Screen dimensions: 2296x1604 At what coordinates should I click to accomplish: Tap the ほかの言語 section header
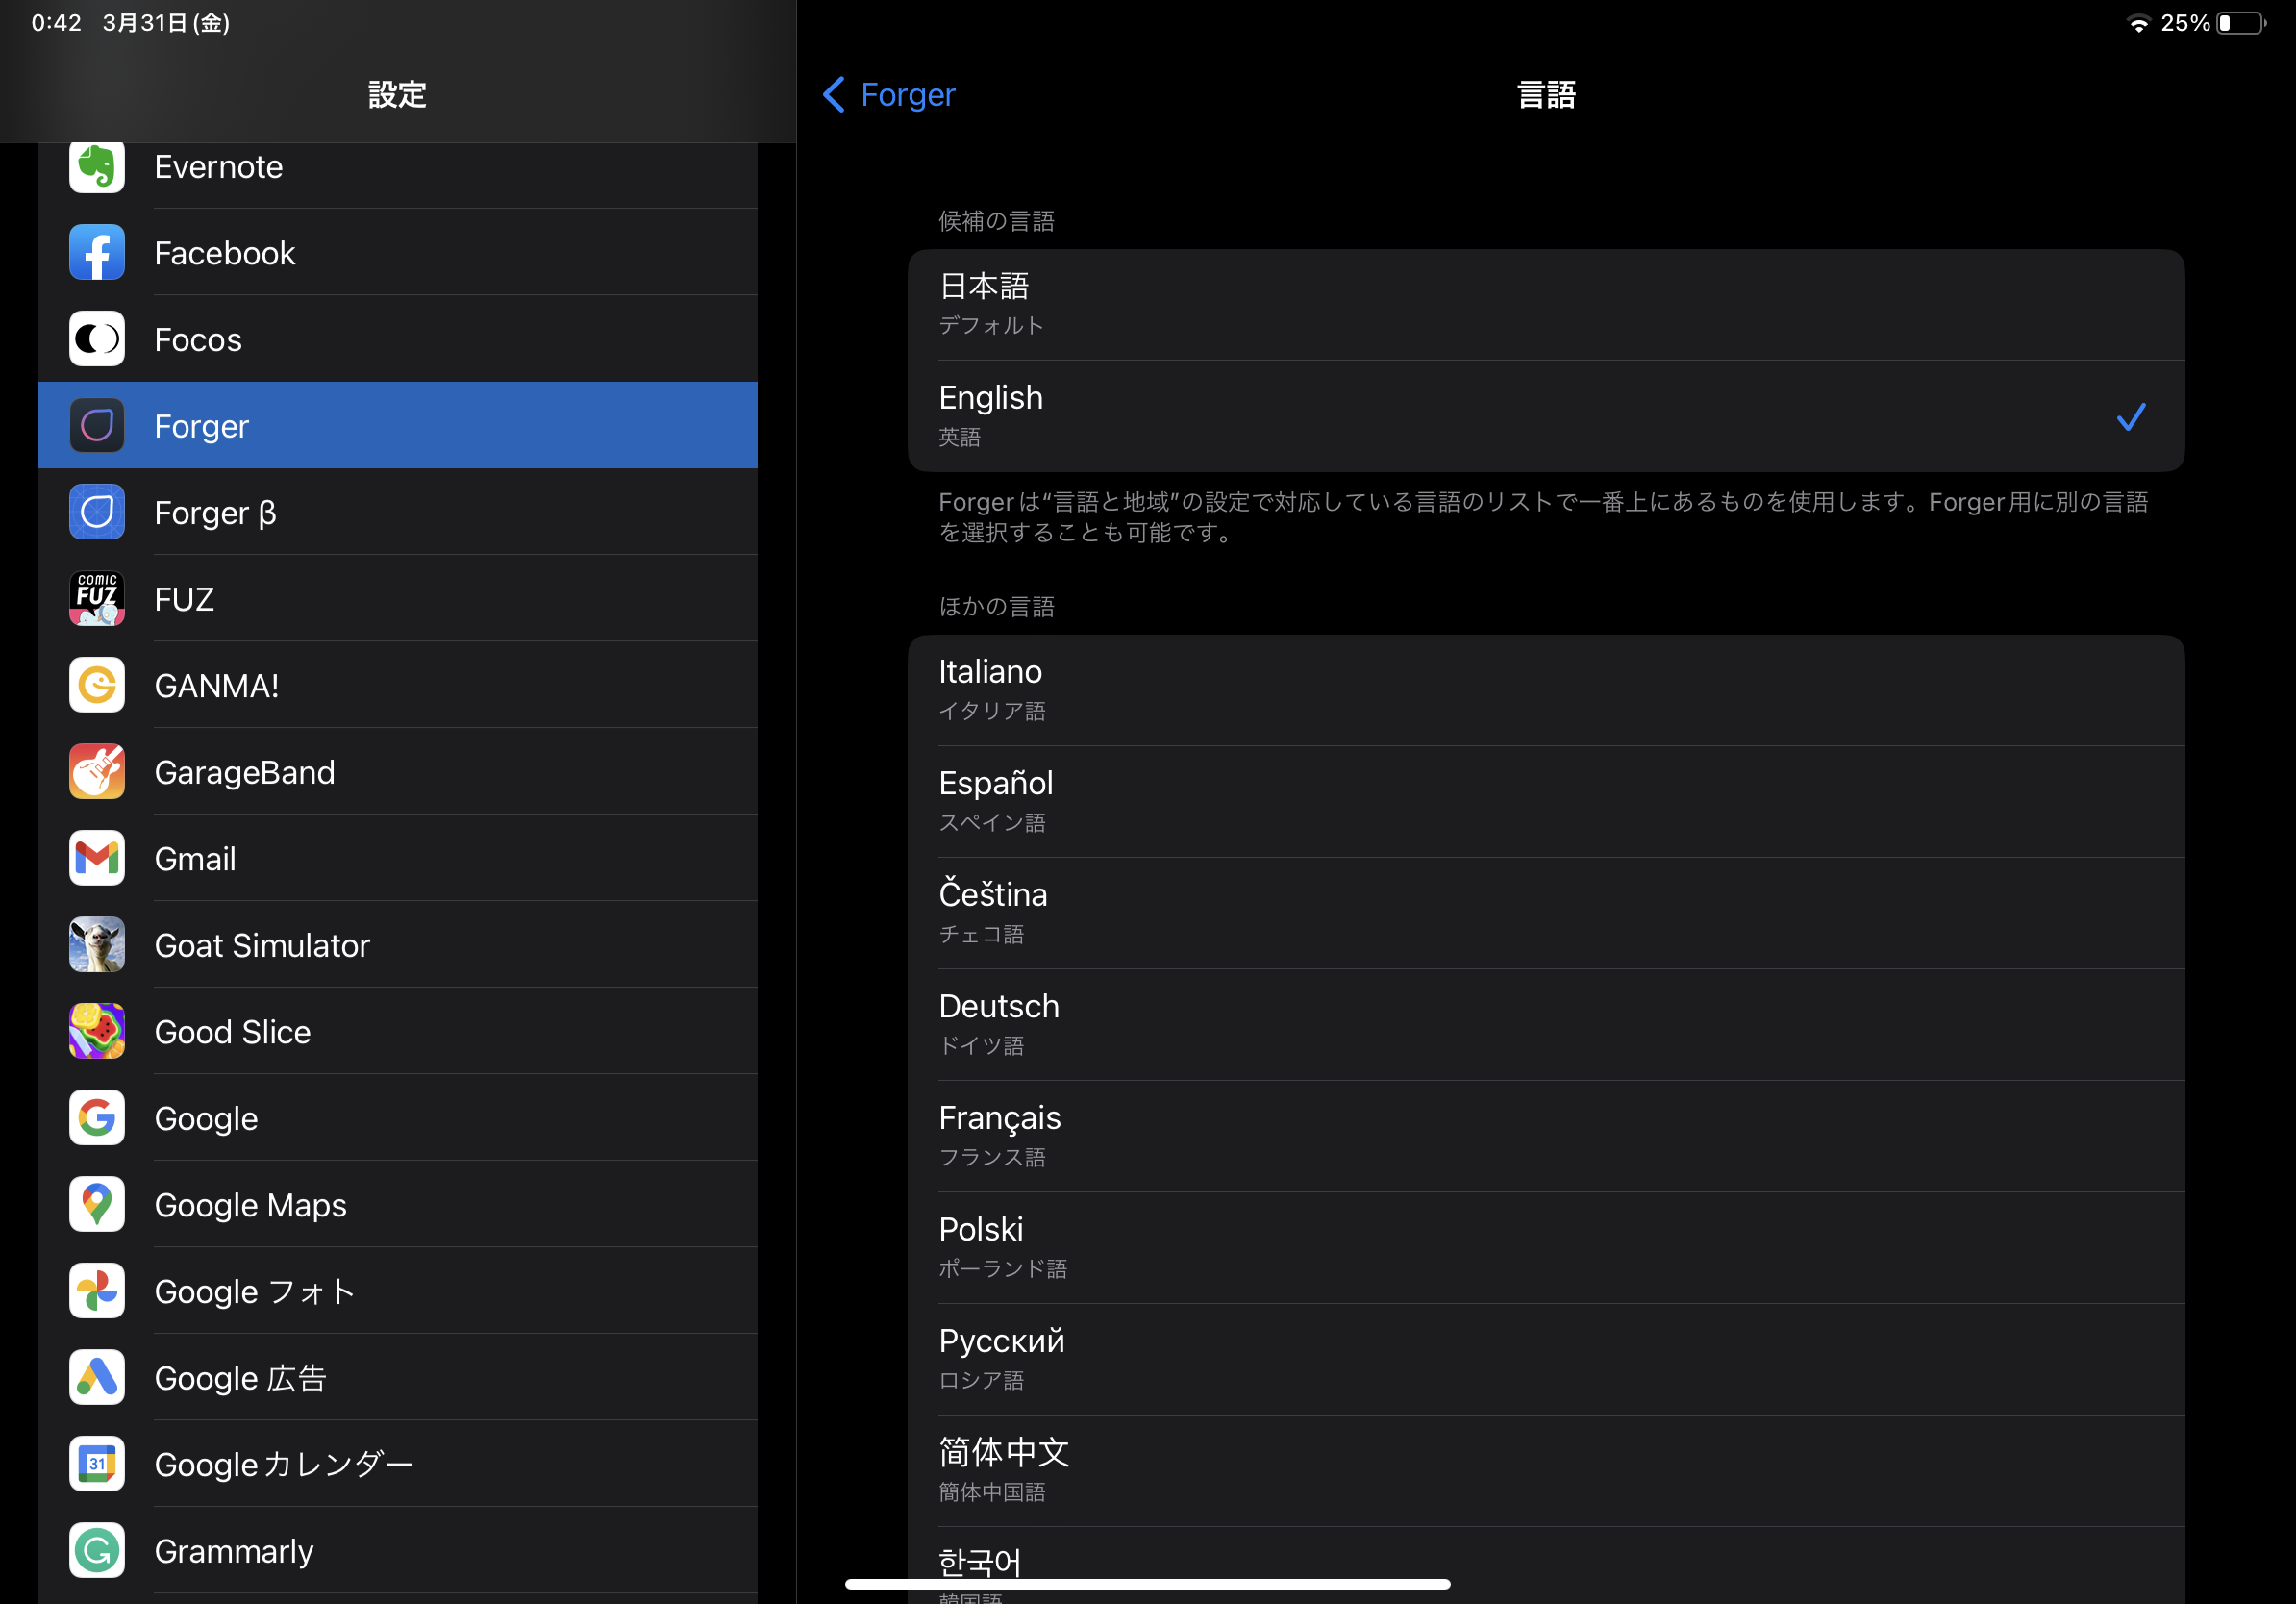[x=996, y=606]
